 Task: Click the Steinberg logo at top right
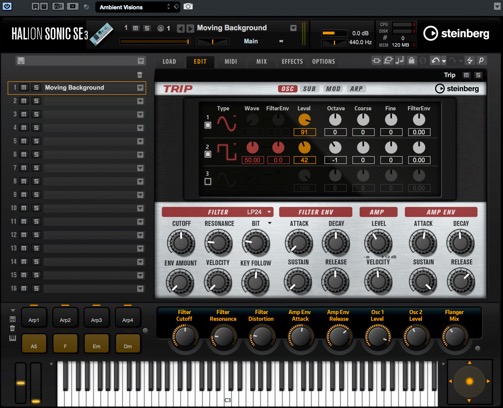[x=456, y=33]
